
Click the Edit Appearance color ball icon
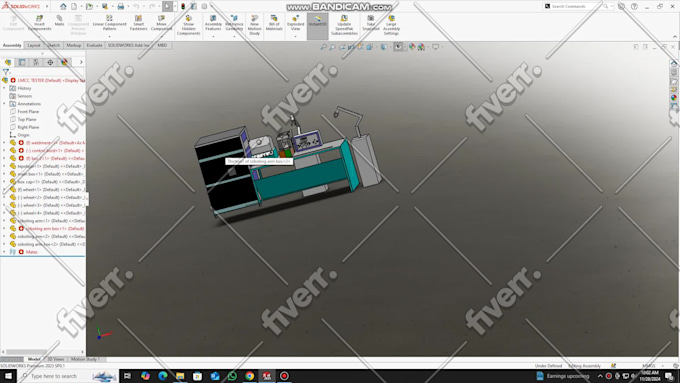click(412, 47)
